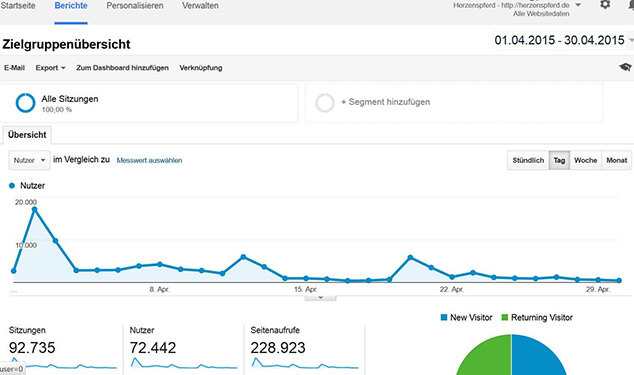
Task: Switch graph granularity to Woche
Action: coord(585,160)
